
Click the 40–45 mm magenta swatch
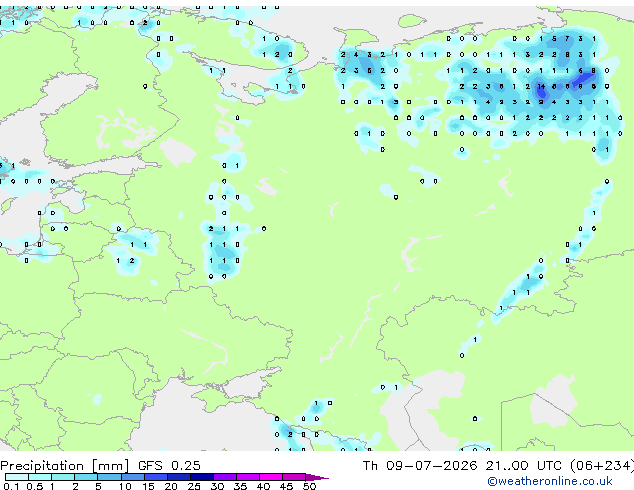coord(271,477)
